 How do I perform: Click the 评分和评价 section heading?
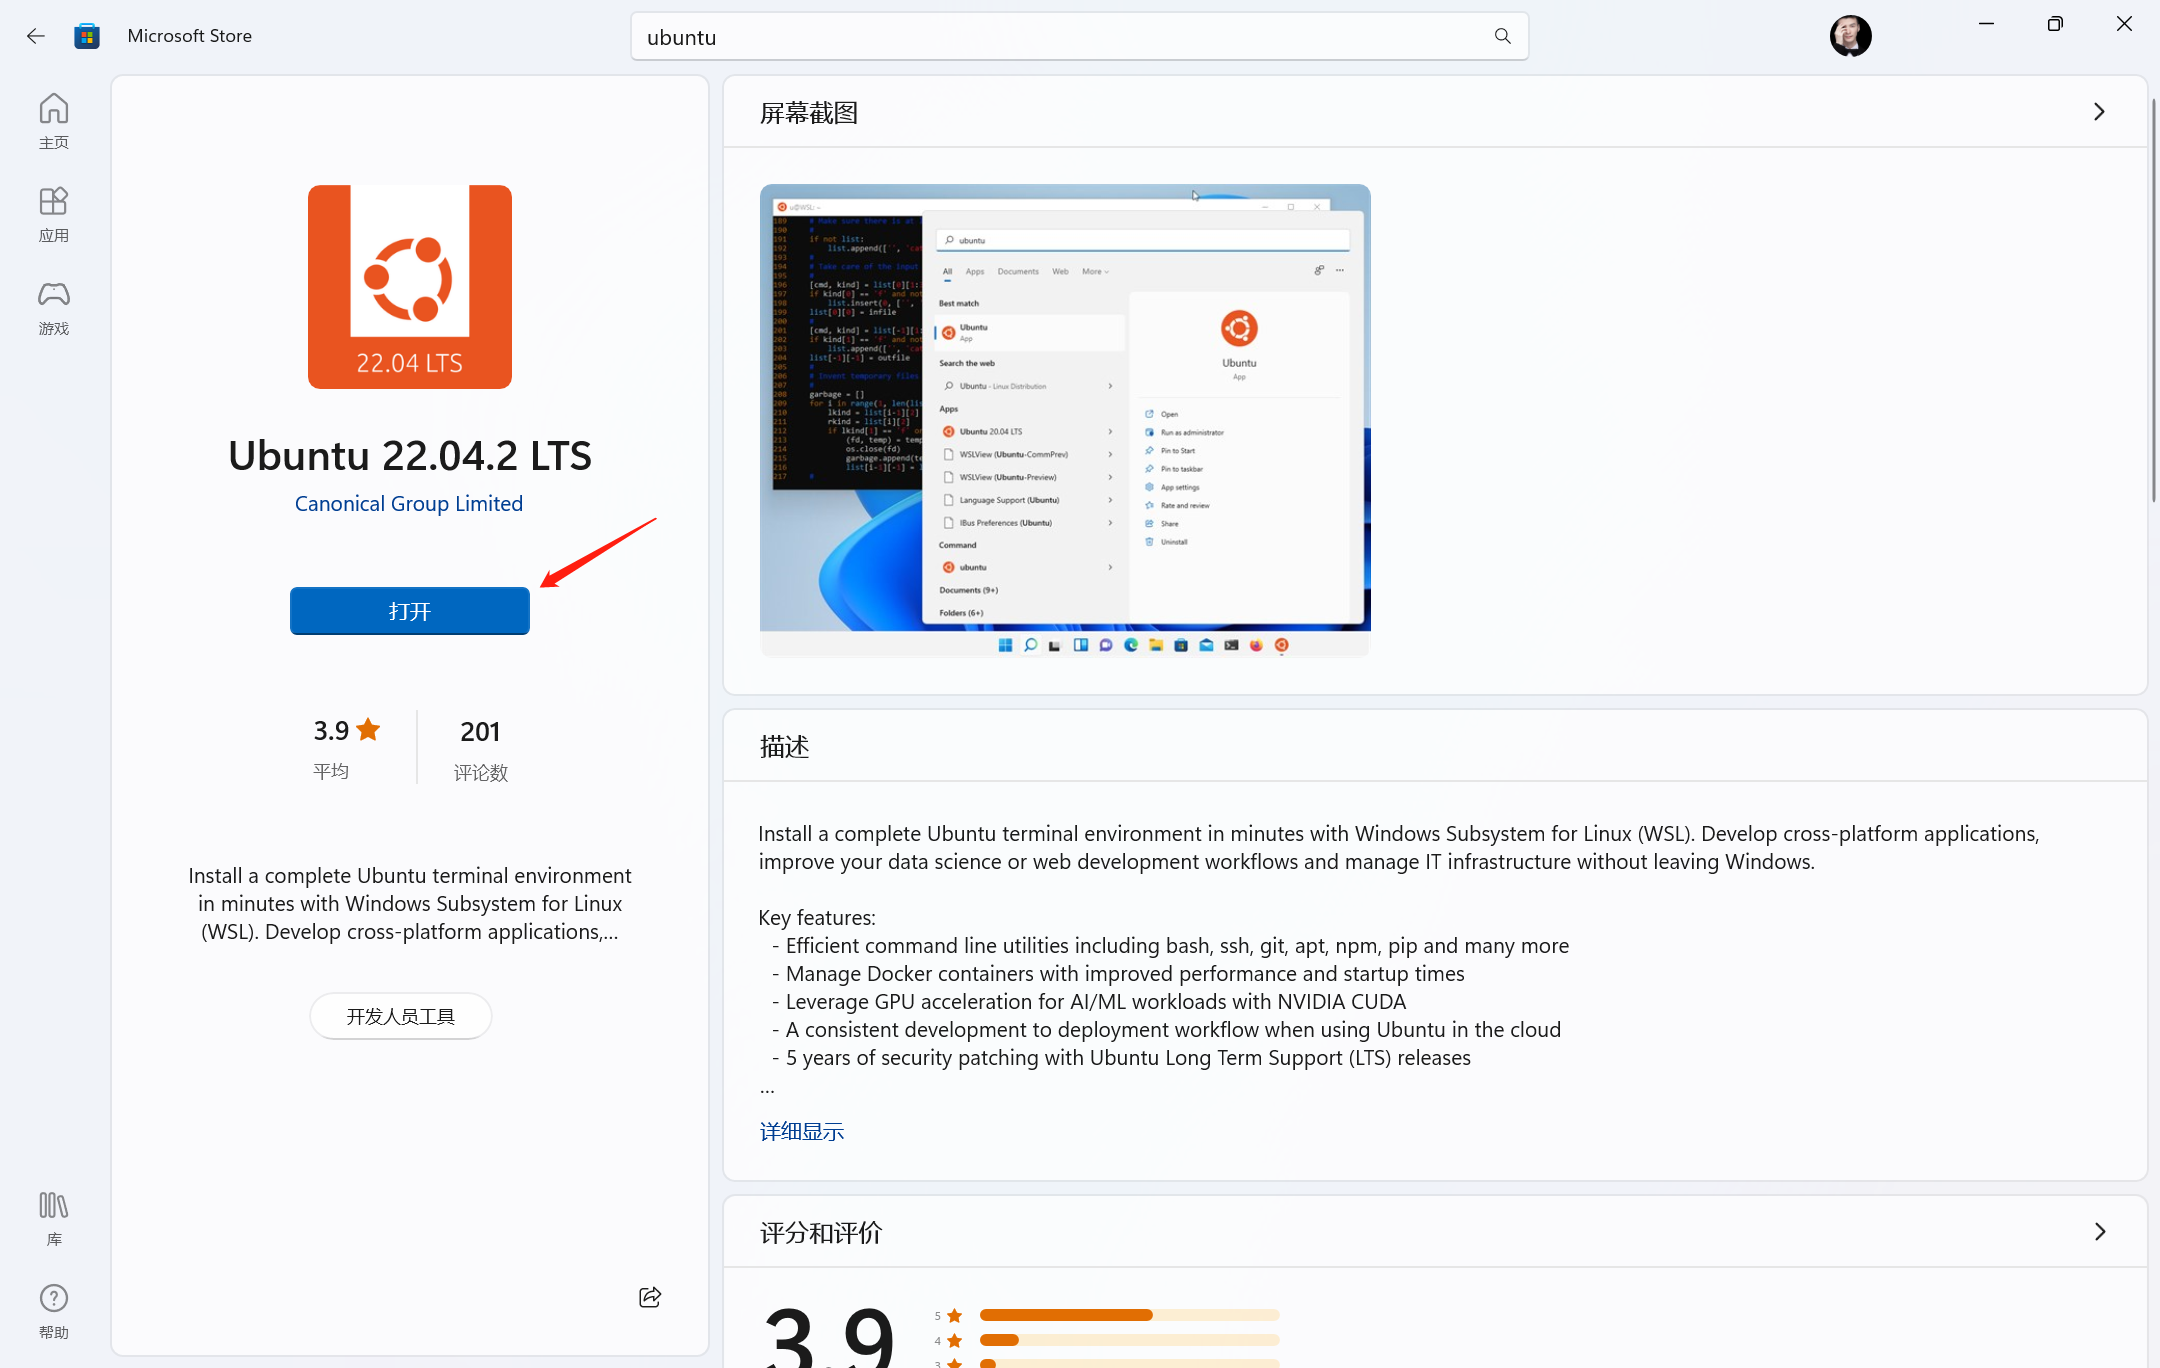coord(821,1233)
